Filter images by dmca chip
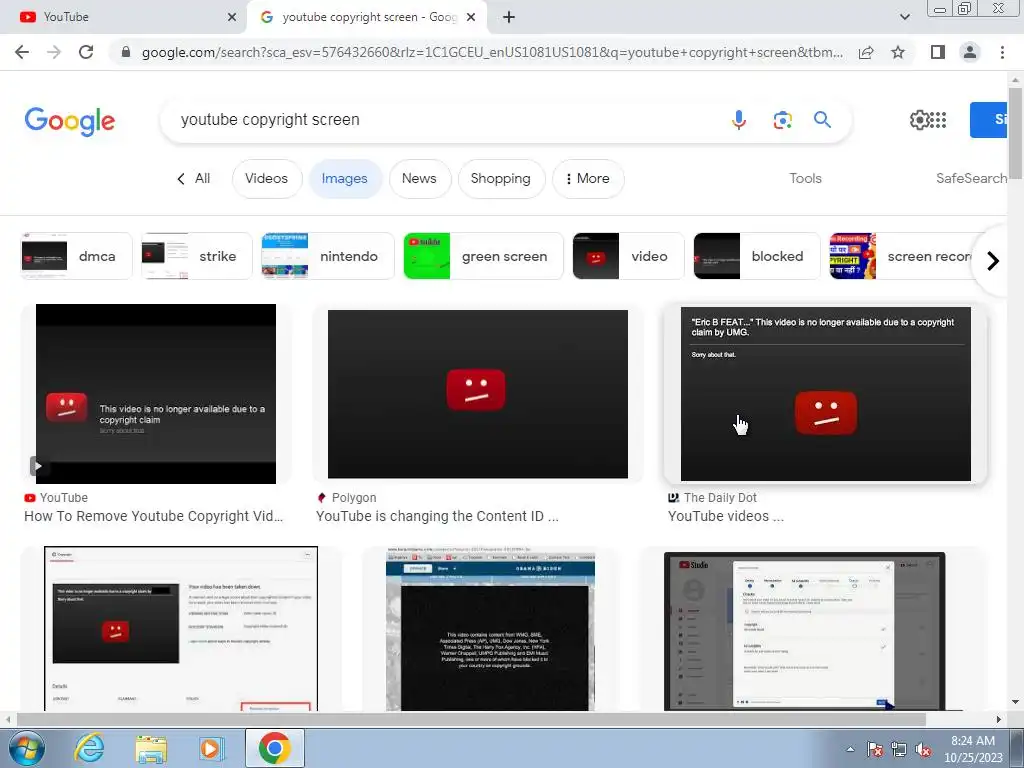The height and width of the screenshot is (768, 1024). 76,256
